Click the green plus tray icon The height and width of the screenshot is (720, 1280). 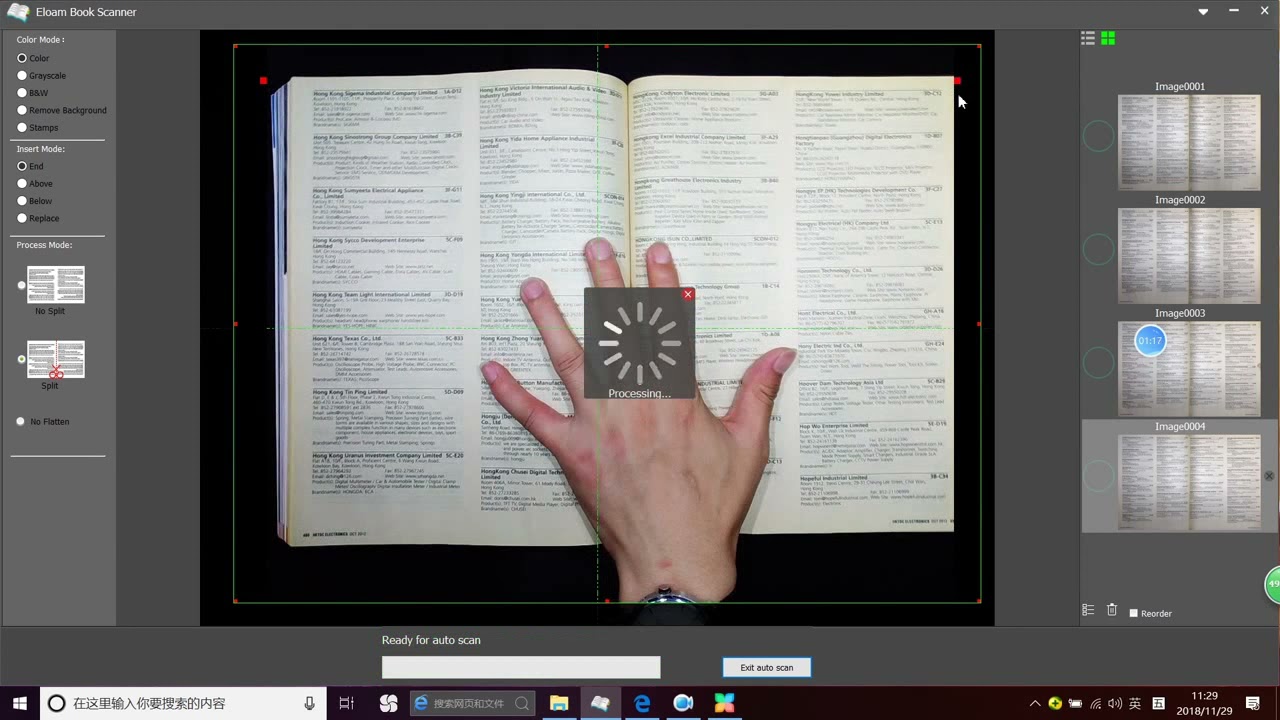1055,703
